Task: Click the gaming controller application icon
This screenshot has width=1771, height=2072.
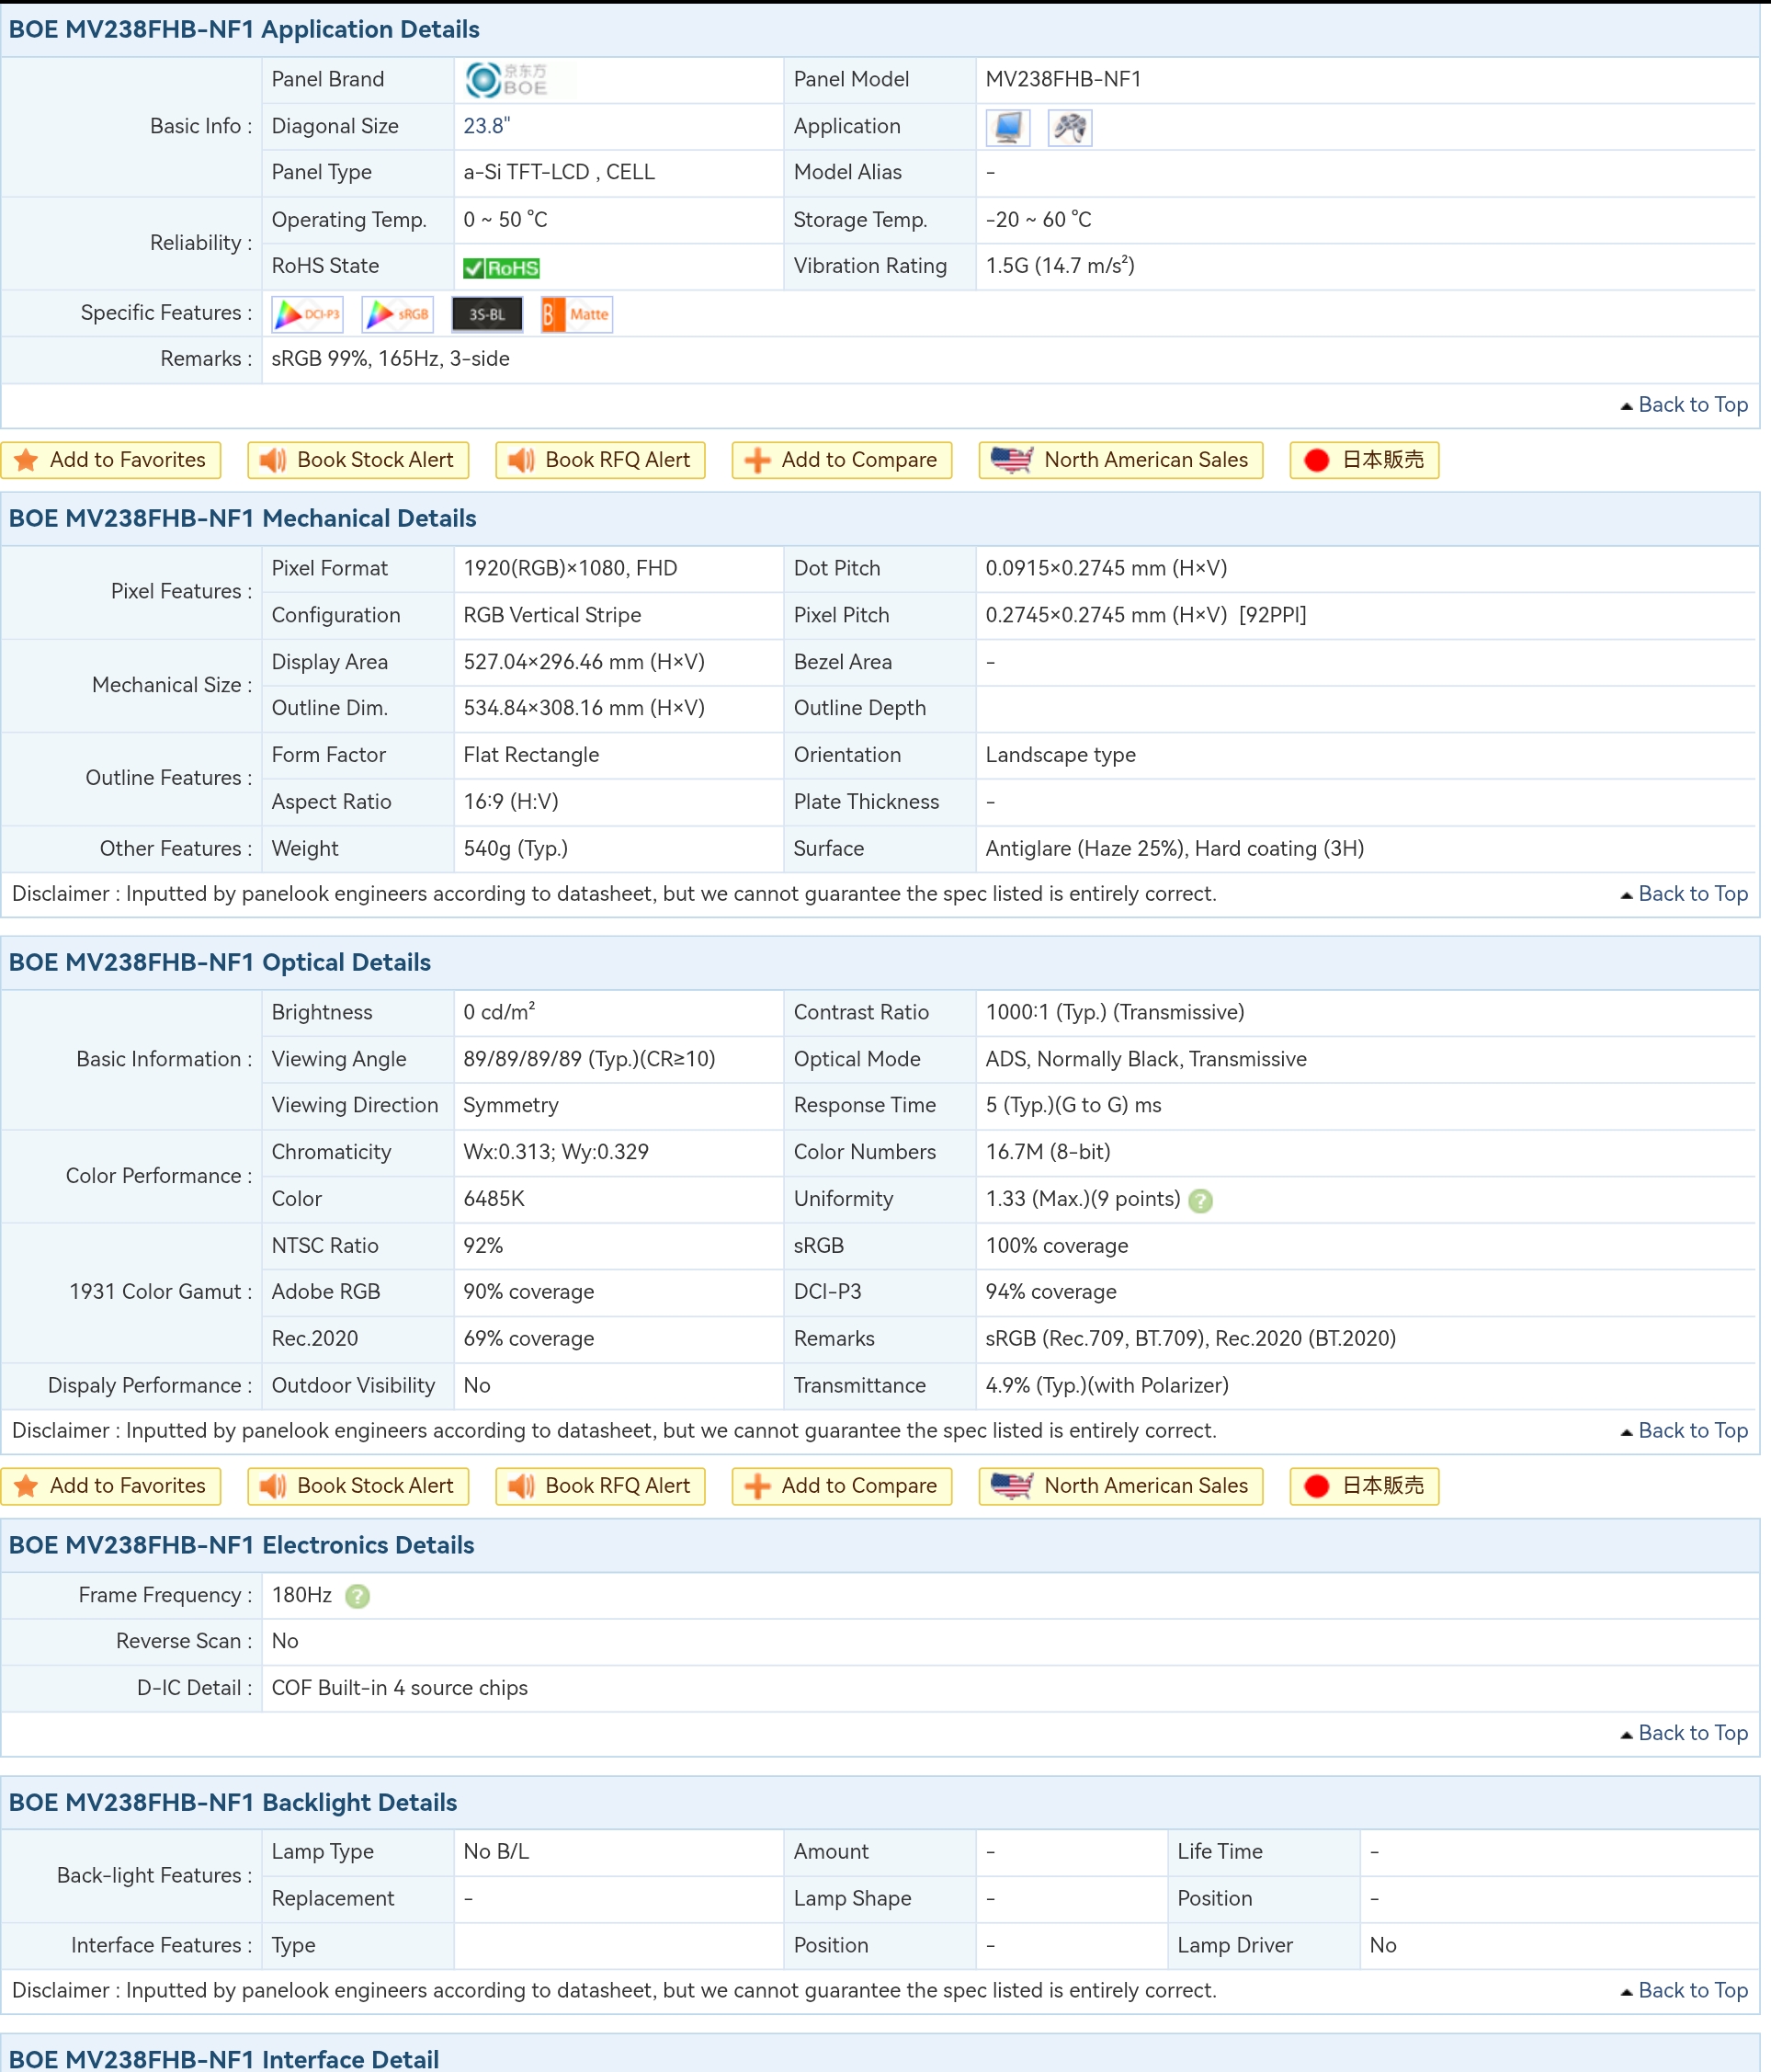Action: click(1069, 127)
